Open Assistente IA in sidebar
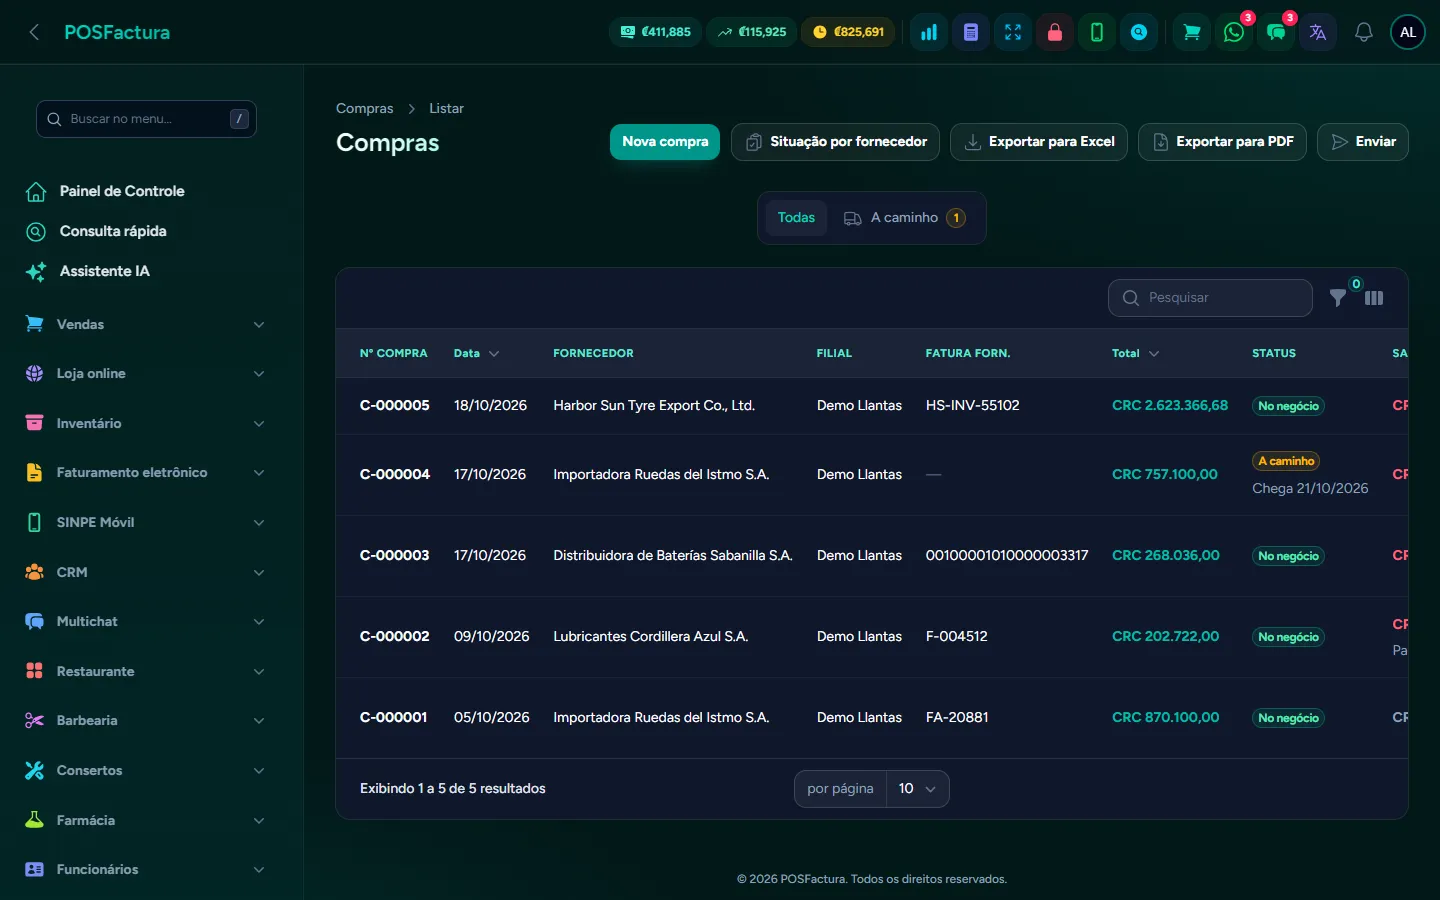 [x=104, y=271]
